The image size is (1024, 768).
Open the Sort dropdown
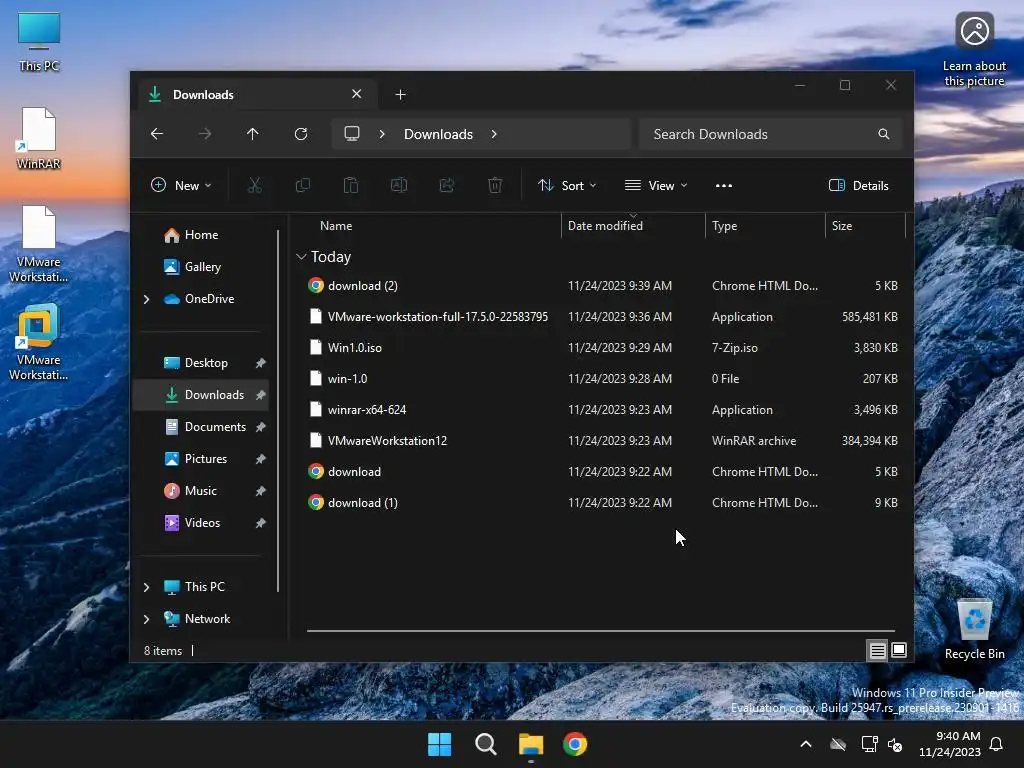[x=567, y=185]
